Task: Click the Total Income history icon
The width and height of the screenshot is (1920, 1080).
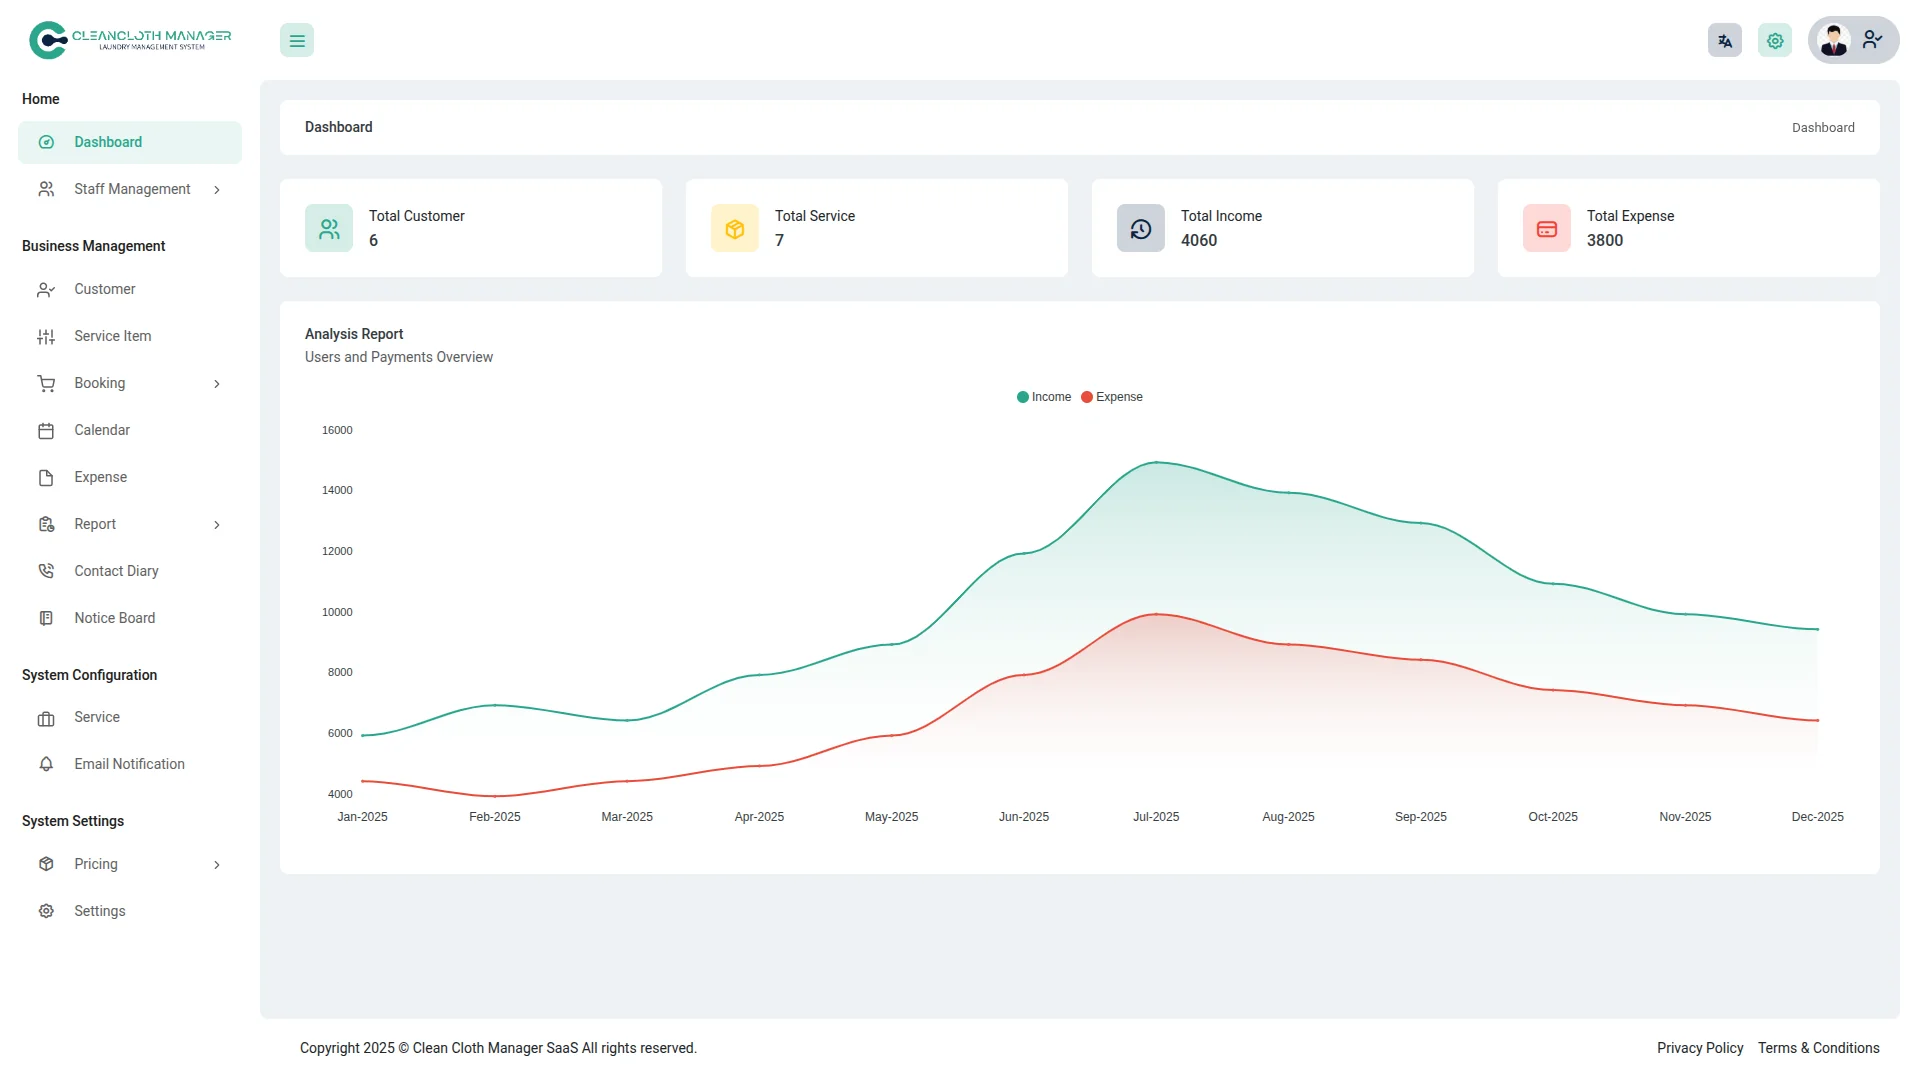Action: click(1141, 229)
